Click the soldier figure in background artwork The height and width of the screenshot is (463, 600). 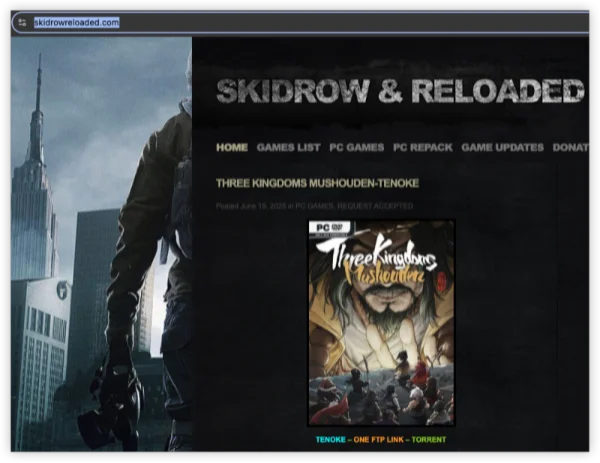(x=150, y=250)
